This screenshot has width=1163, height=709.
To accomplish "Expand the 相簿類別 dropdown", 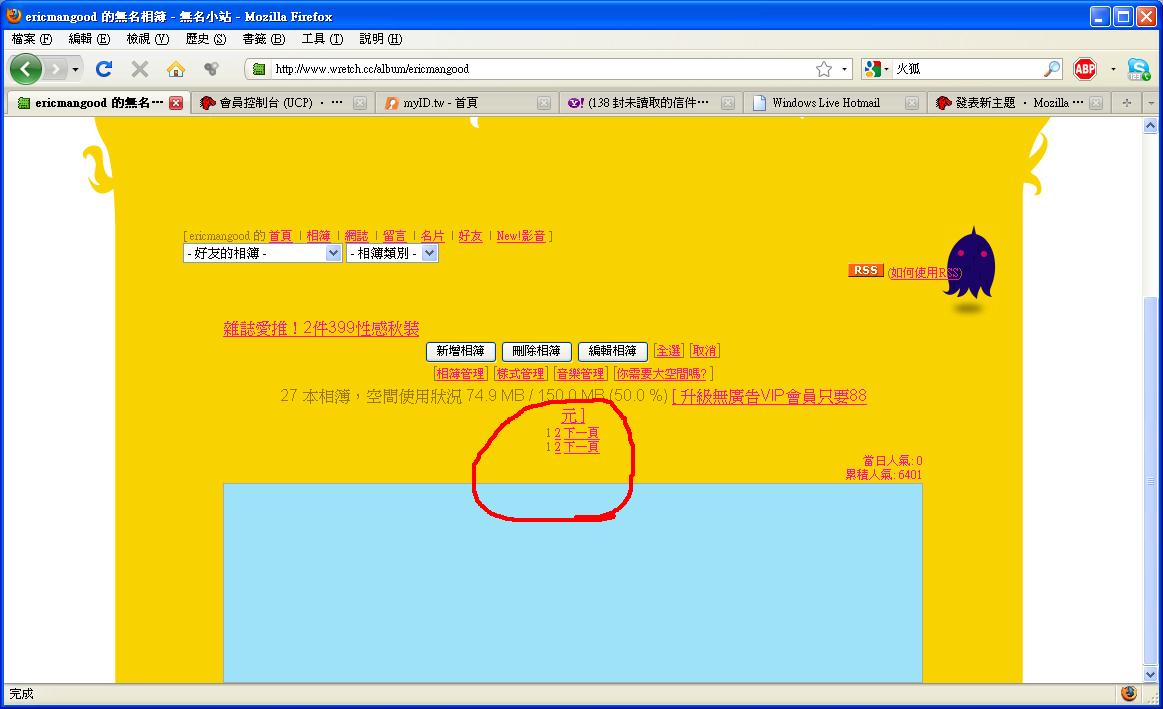I will click(x=392, y=254).
